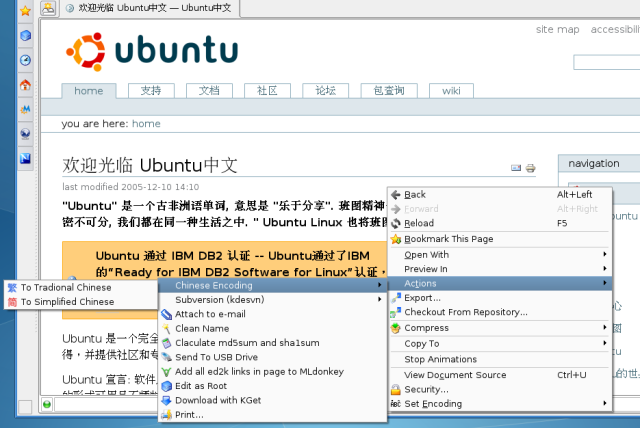This screenshot has width=640, height=428.
Task: Open the 支持 tab
Action: [151, 91]
